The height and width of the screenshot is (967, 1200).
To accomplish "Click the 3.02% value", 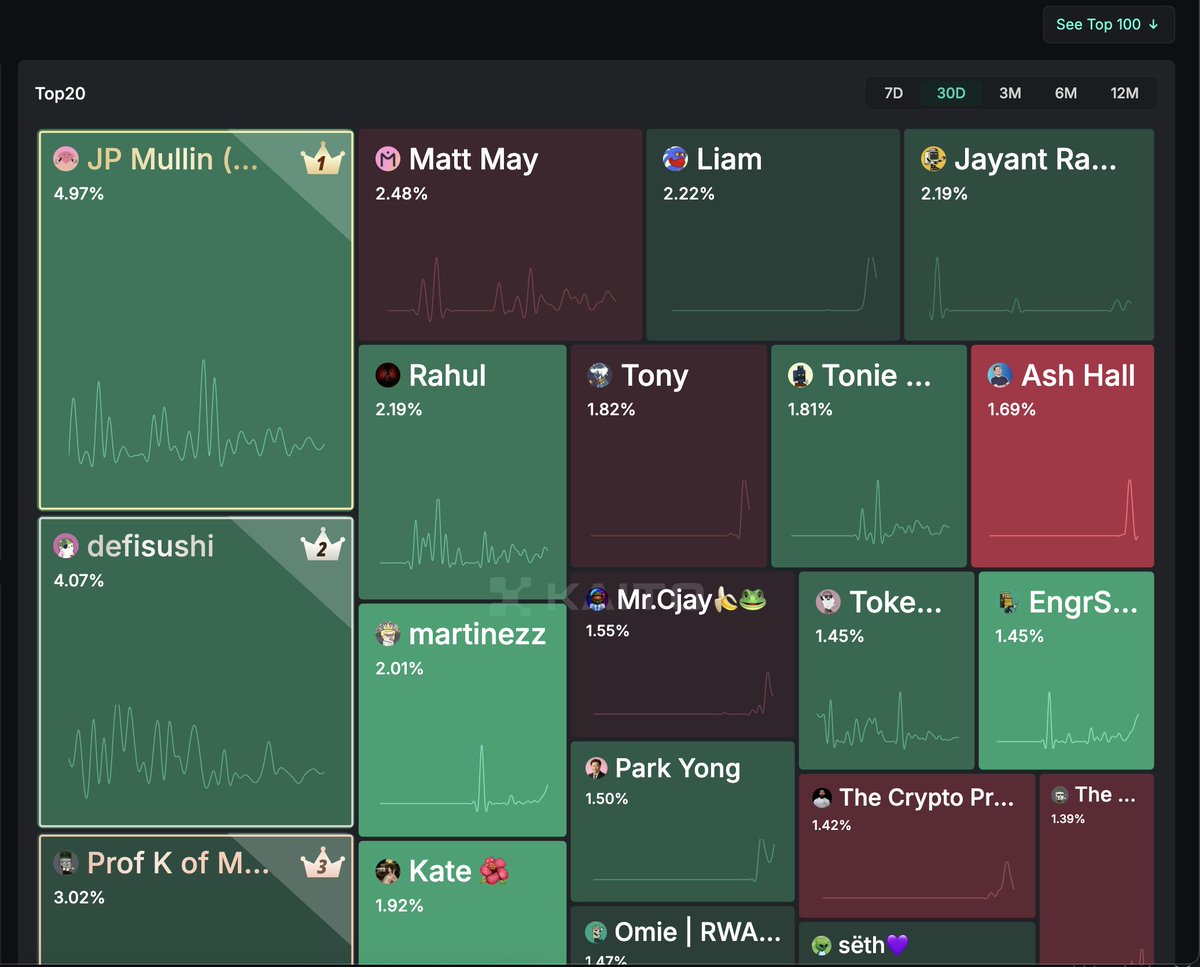I will (x=79, y=897).
